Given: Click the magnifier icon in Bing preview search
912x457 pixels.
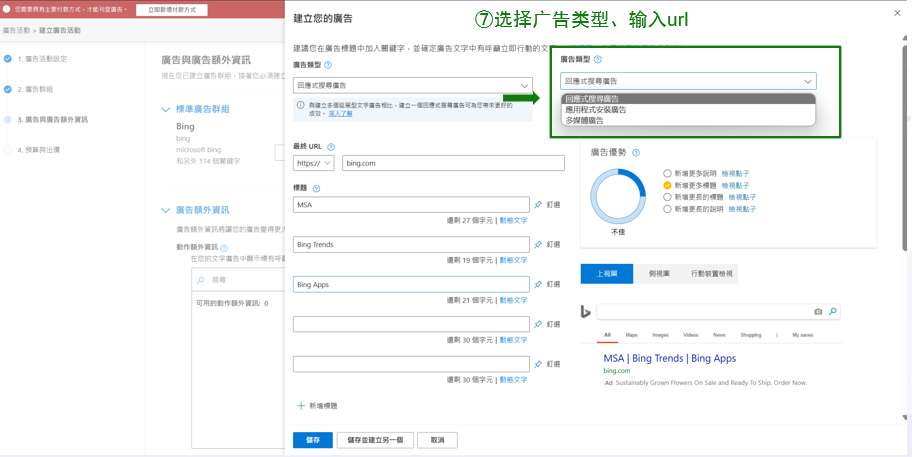Looking at the screenshot, I should (833, 312).
